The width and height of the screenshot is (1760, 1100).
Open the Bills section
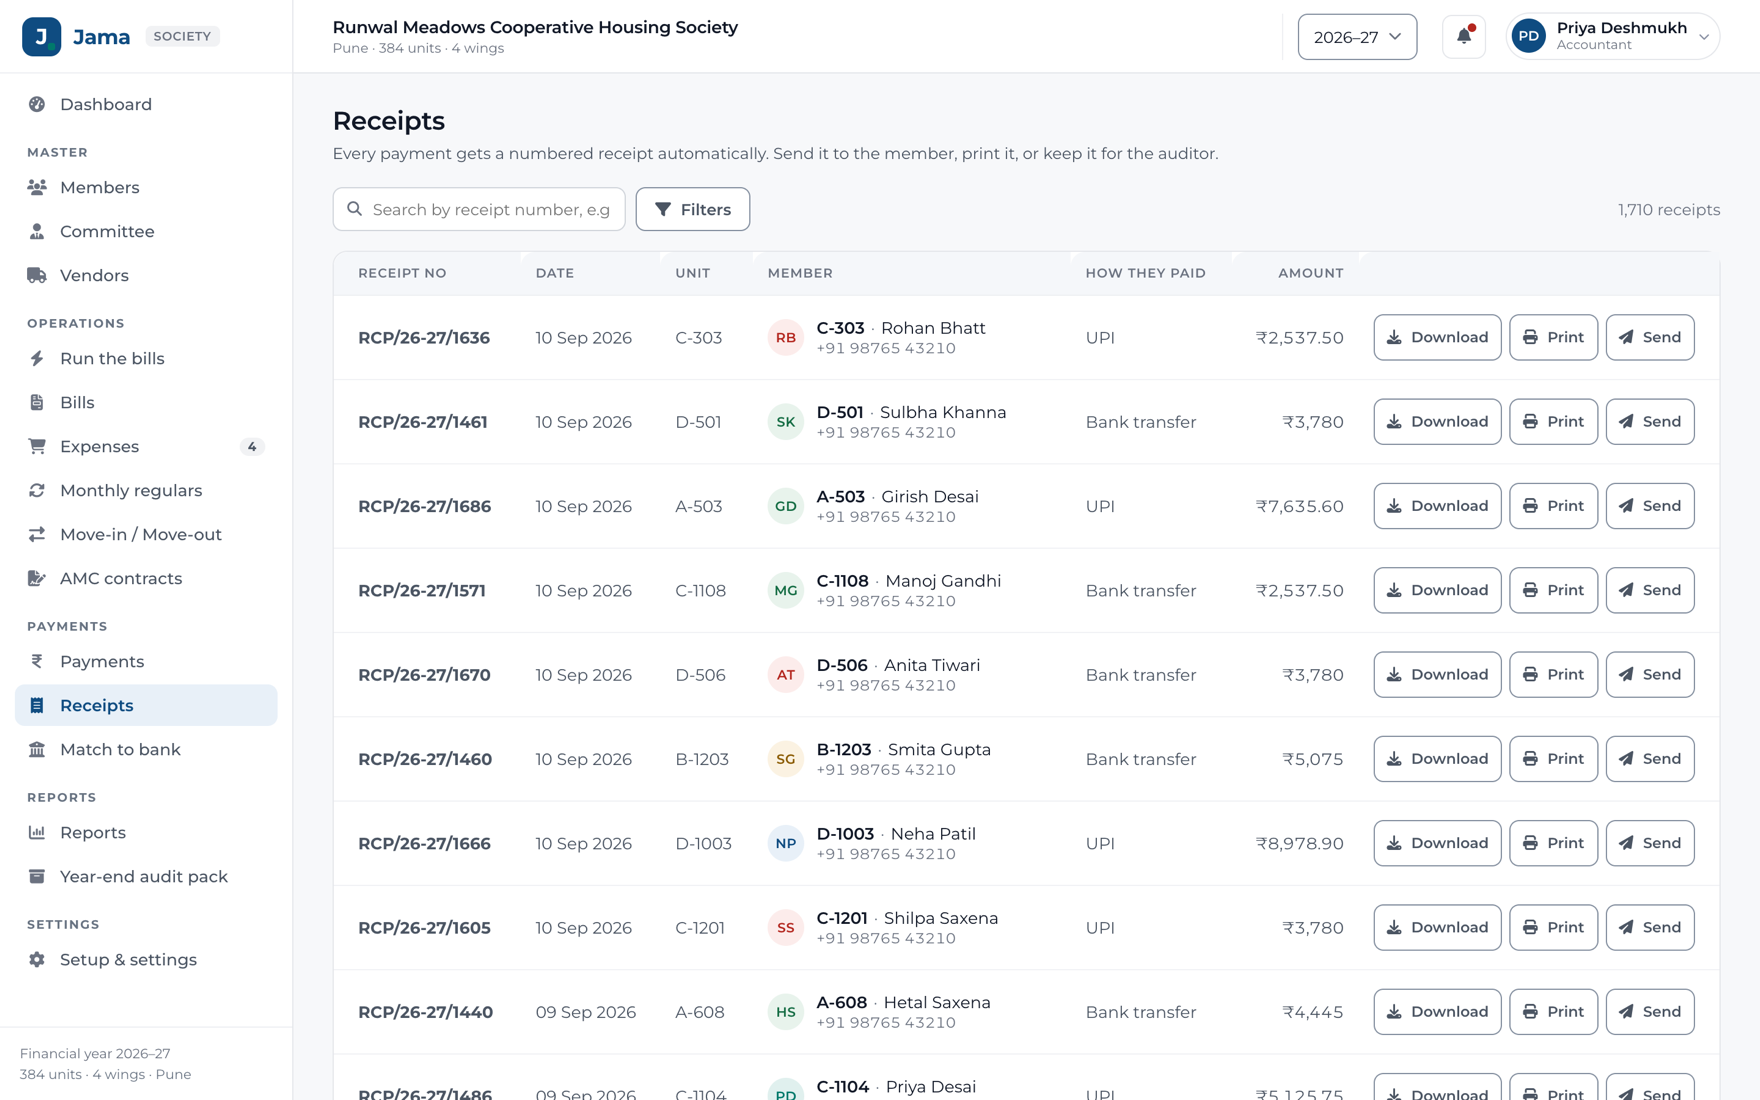(x=146, y=402)
